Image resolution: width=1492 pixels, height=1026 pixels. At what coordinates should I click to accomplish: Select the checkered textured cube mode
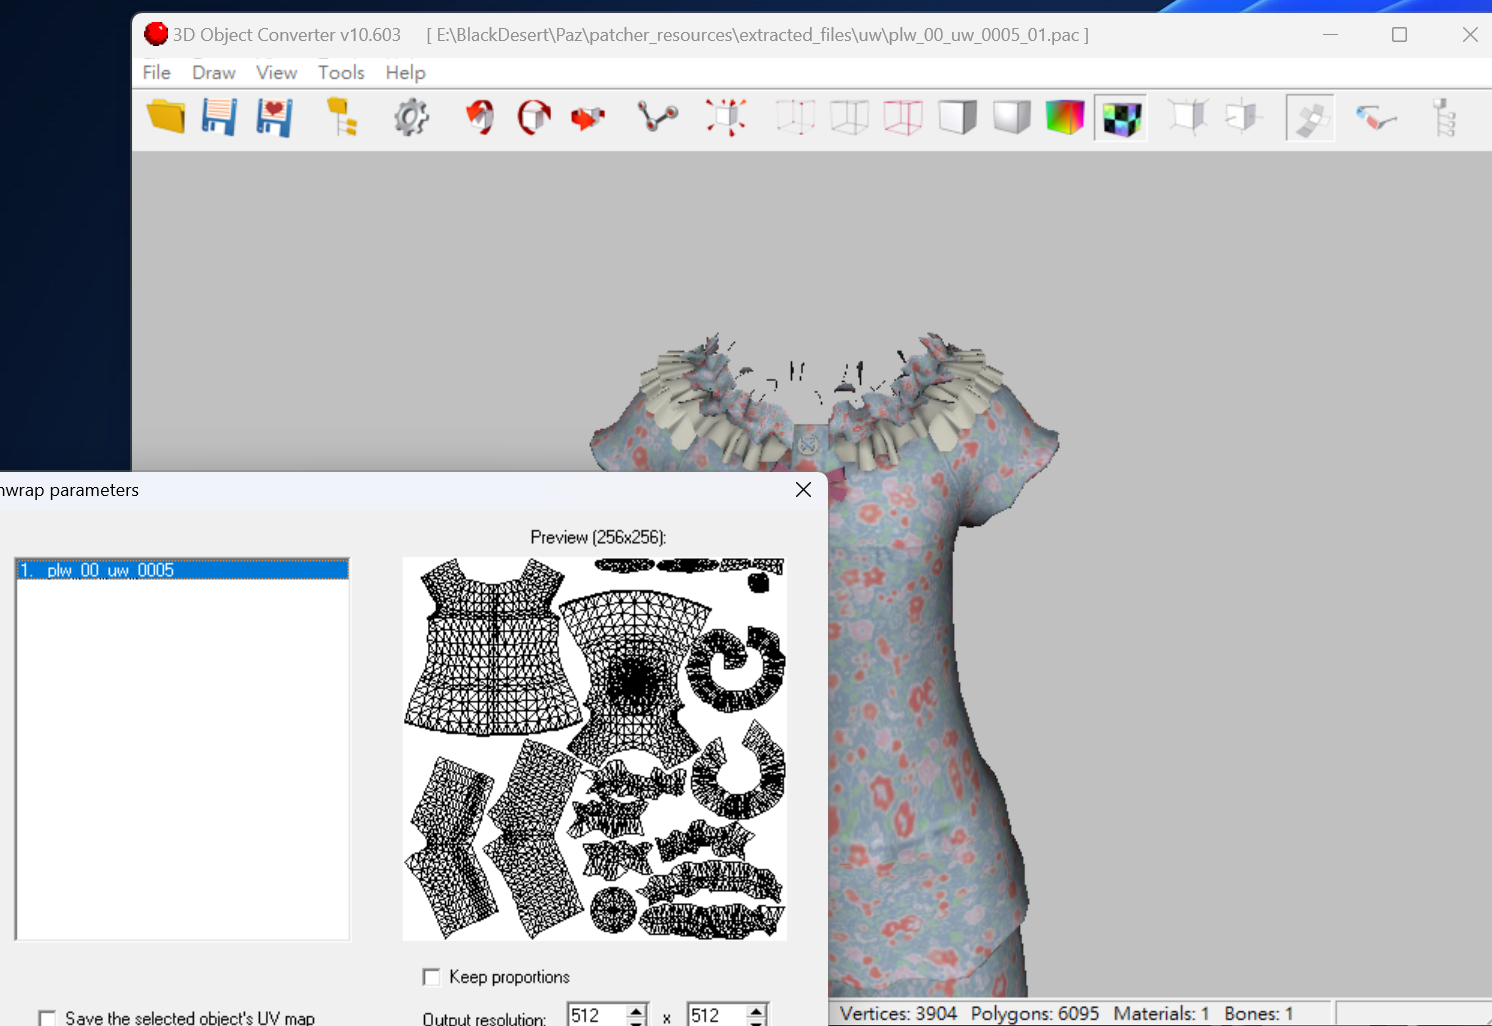click(1121, 118)
